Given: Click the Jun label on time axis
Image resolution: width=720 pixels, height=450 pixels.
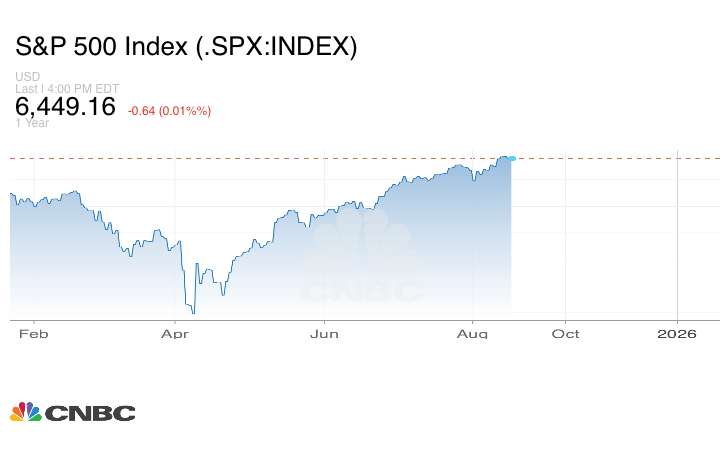Looking at the screenshot, I should pos(323,333).
